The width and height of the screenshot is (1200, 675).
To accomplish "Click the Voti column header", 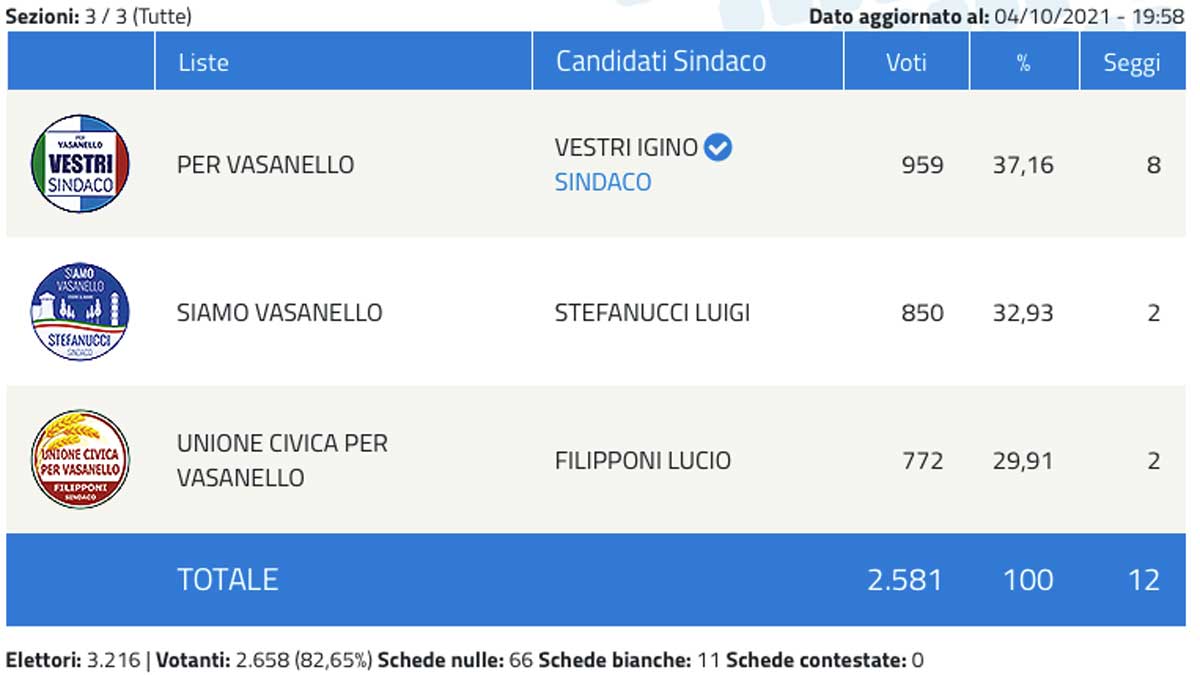I will tap(906, 62).
